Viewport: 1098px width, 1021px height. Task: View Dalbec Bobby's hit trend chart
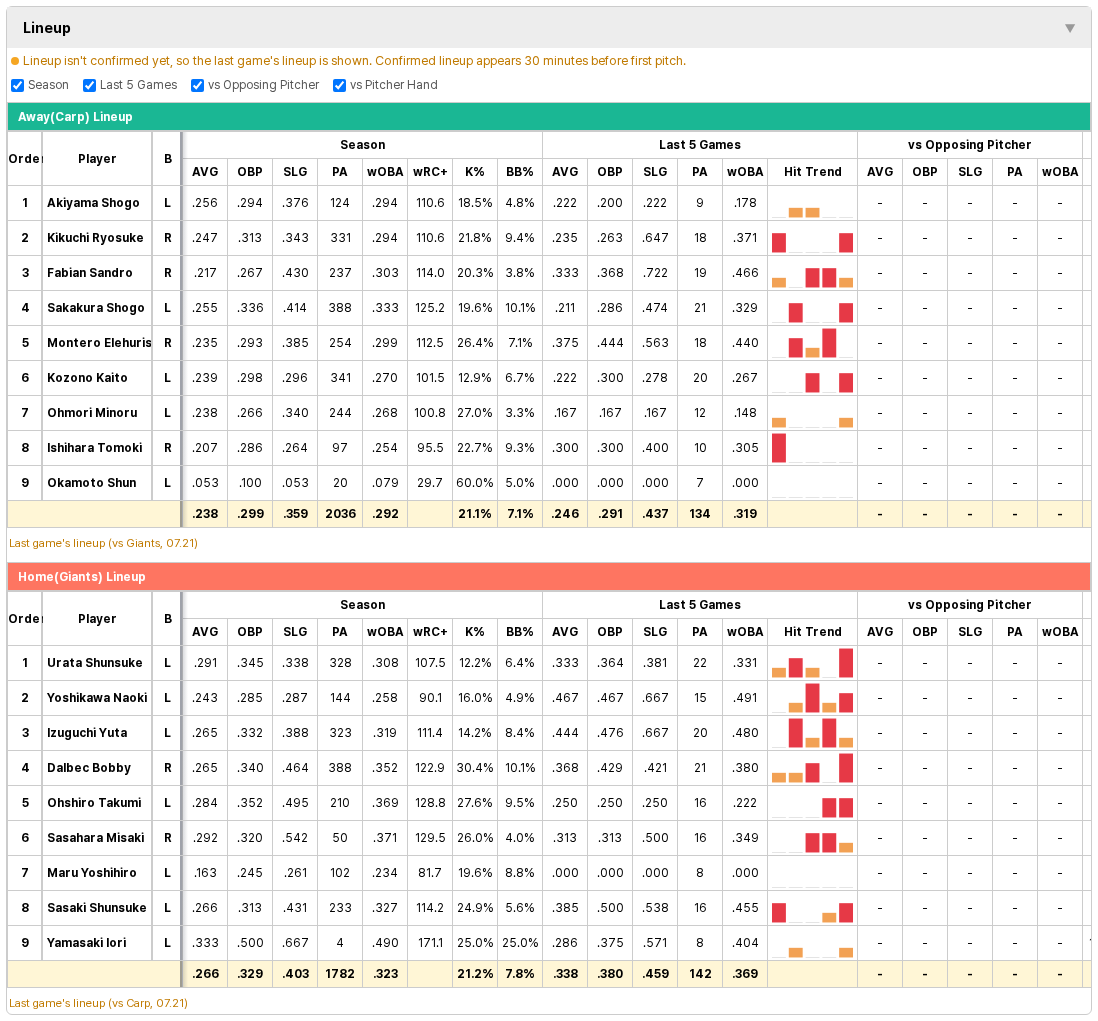[812, 768]
